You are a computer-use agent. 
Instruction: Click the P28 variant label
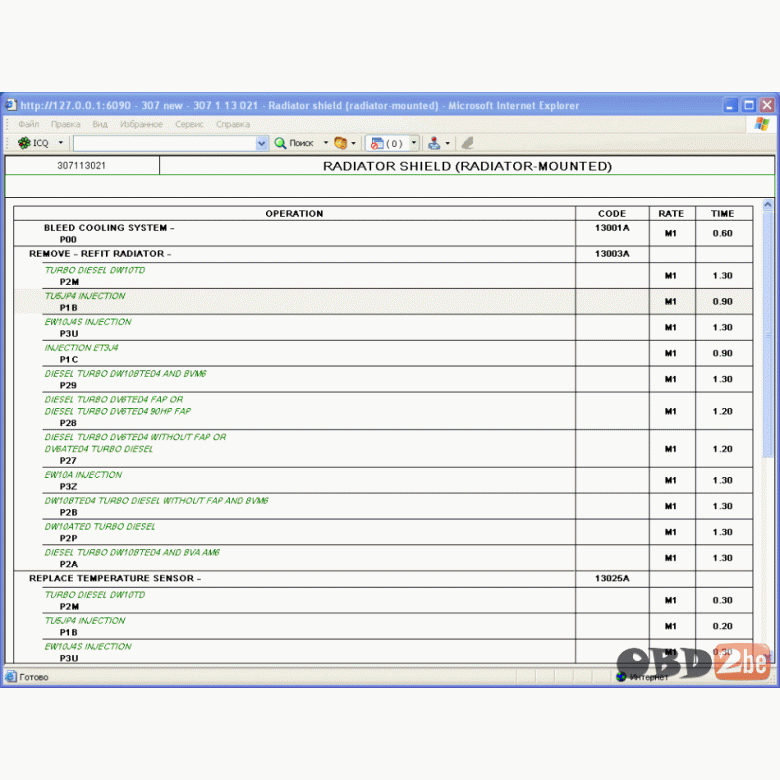pos(68,423)
